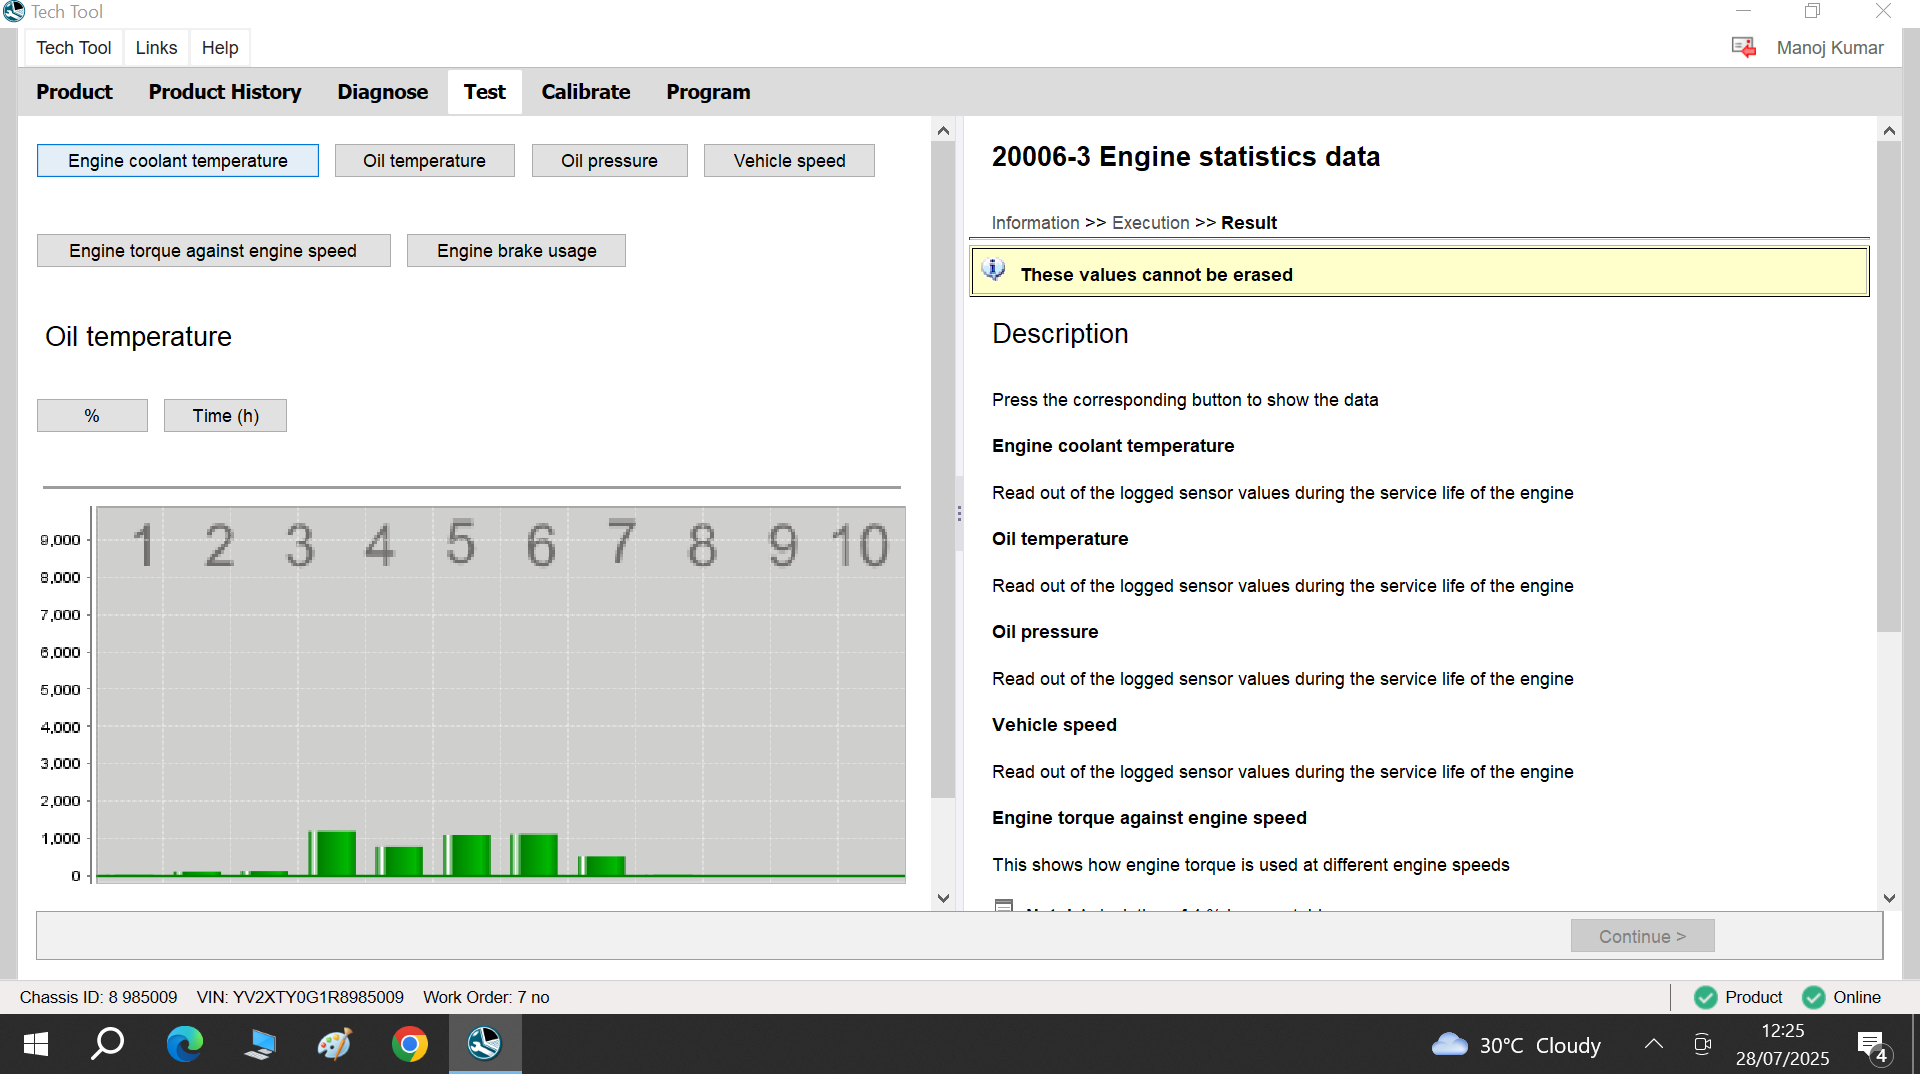Open the Windows Start menu

pyautogui.click(x=35, y=1044)
